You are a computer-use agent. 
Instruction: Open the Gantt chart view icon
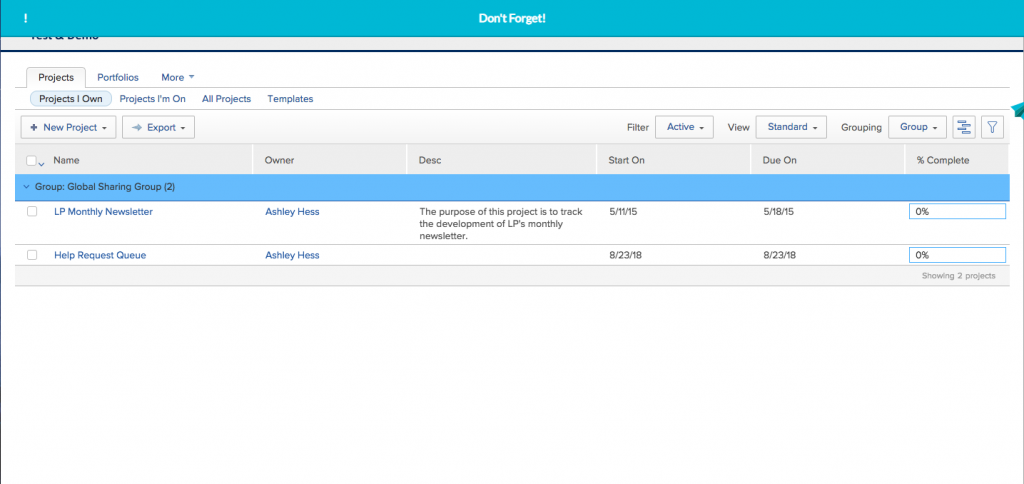pyautogui.click(x=964, y=127)
